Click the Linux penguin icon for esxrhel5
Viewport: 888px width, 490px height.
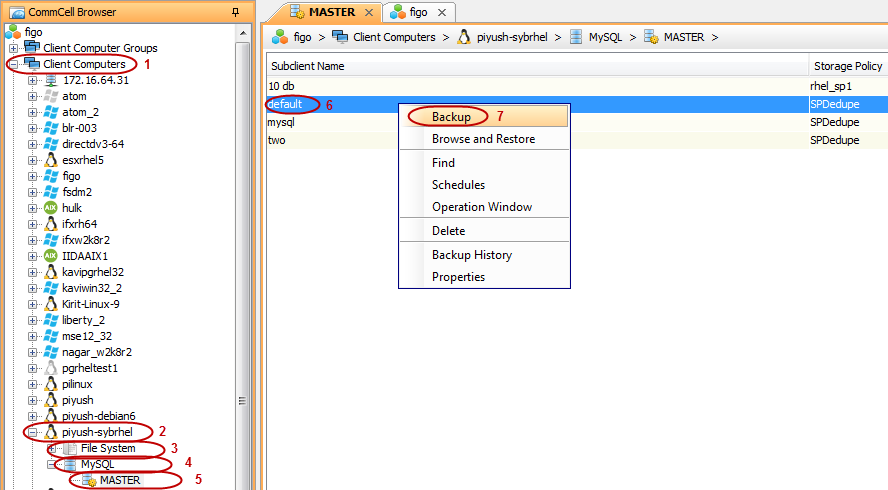coord(51,160)
